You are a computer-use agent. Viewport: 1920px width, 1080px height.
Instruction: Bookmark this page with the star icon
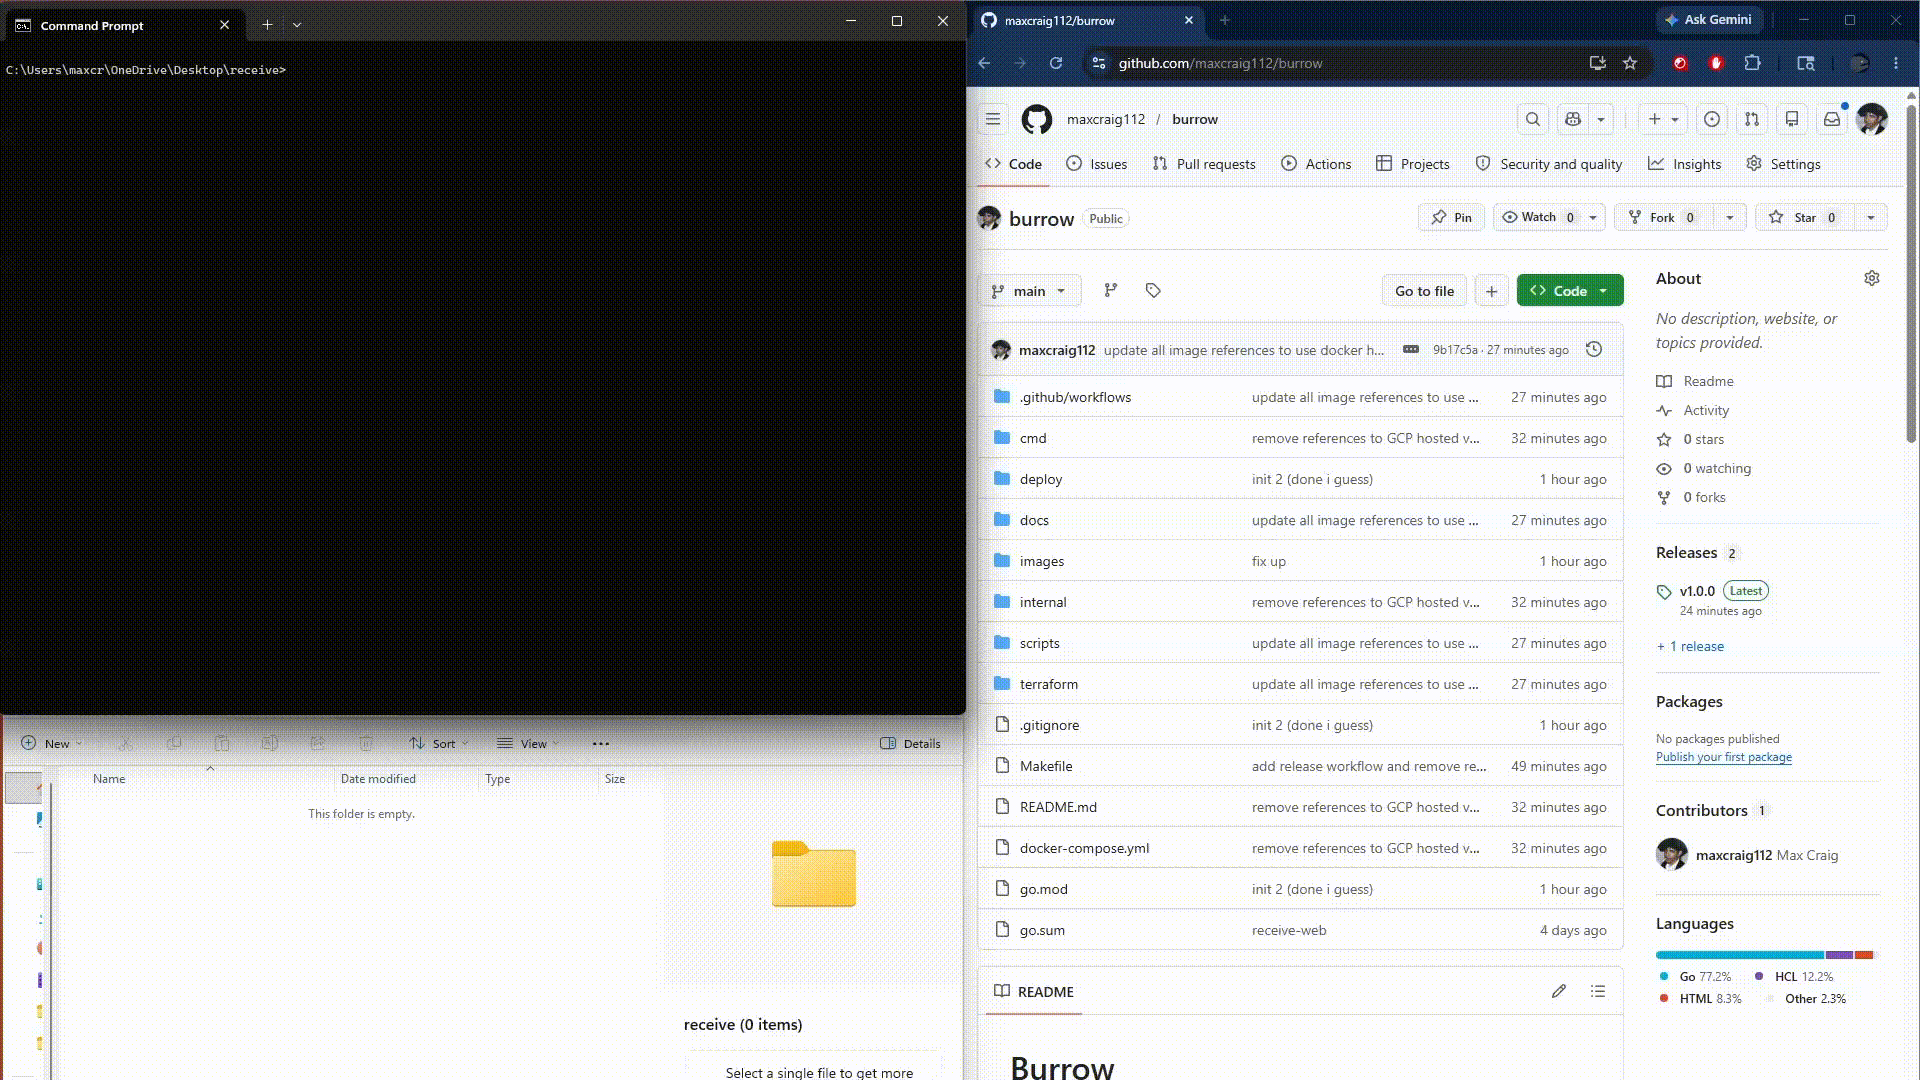(x=1630, y=63)
